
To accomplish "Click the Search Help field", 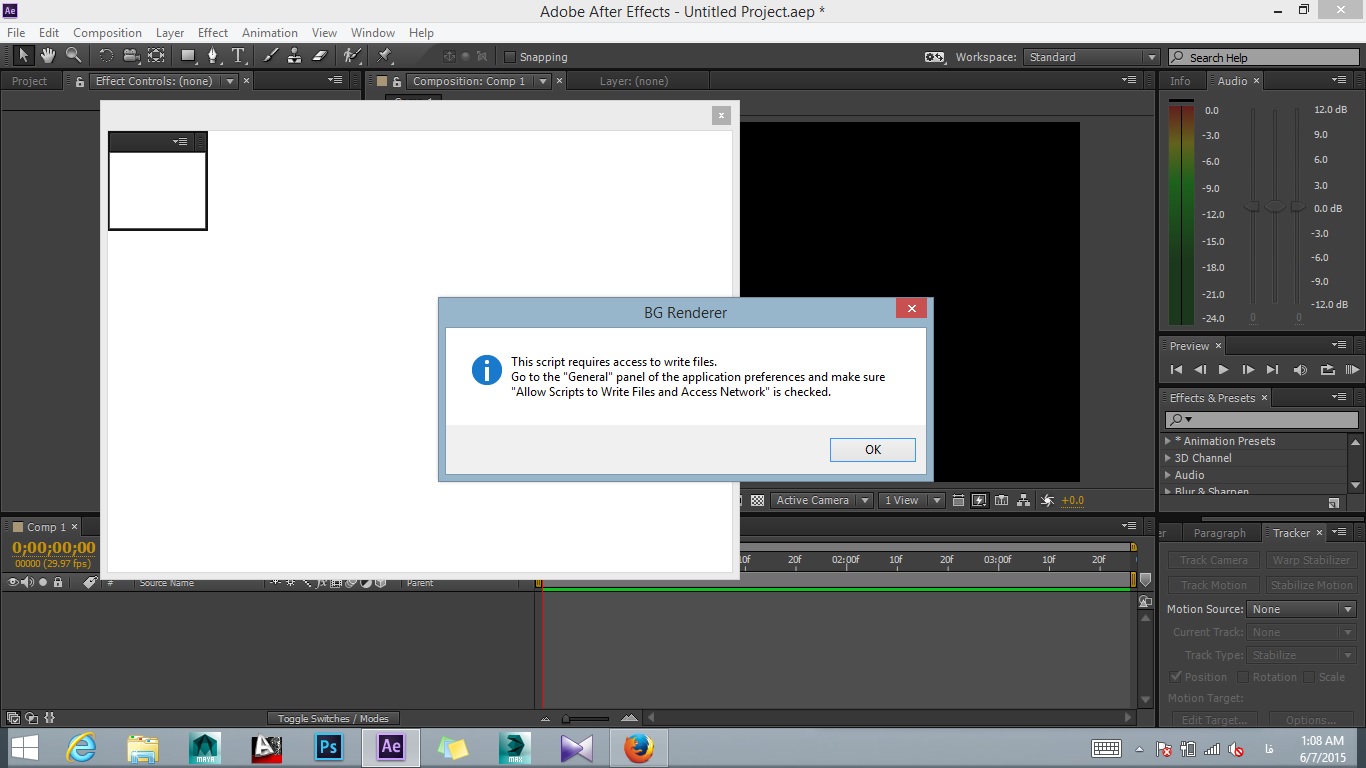I will coord(1262,57).
